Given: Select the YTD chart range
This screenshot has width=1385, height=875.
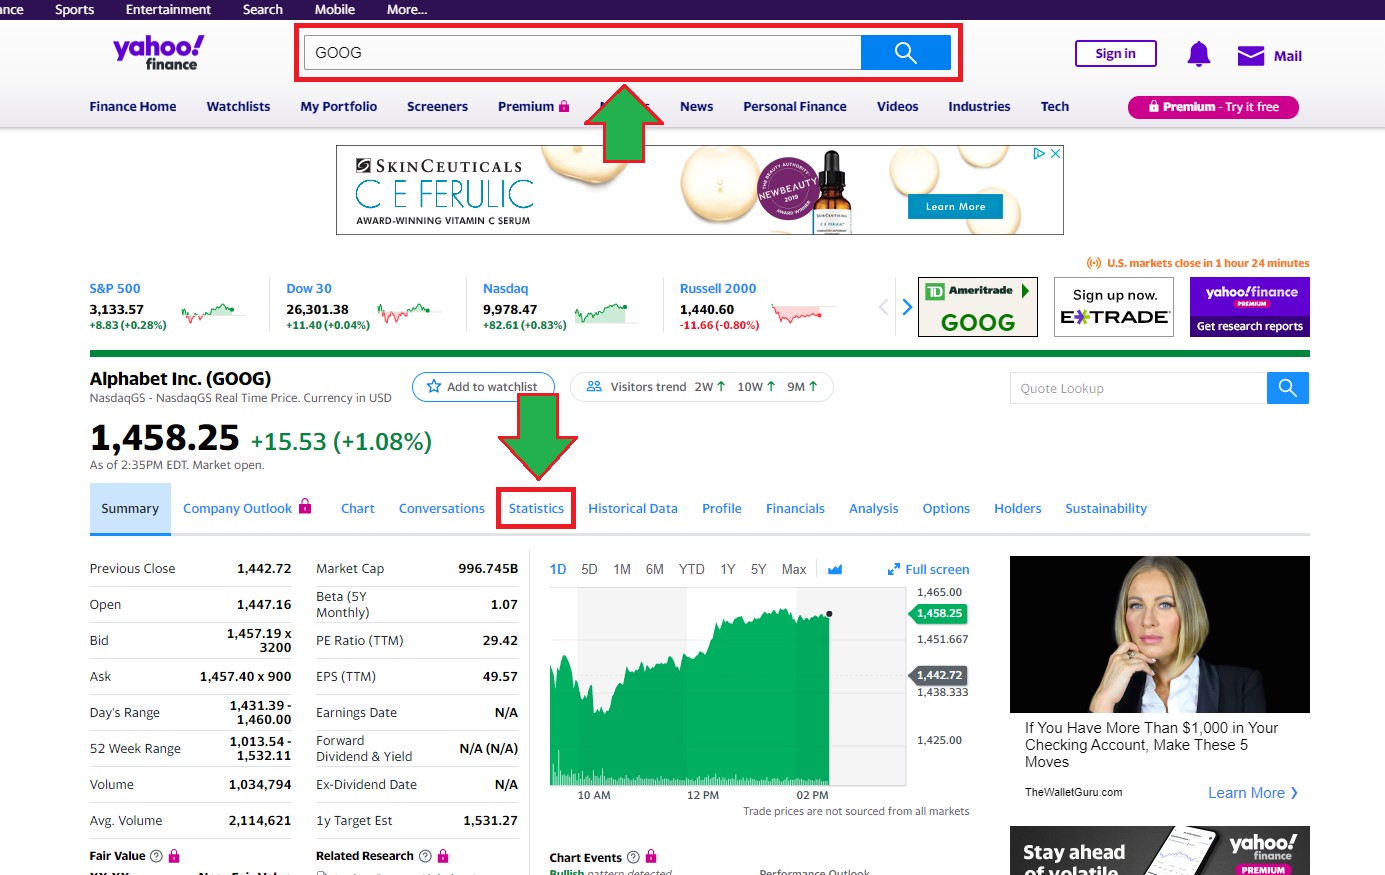Looking at the screenshot, I should coord(692,569).
